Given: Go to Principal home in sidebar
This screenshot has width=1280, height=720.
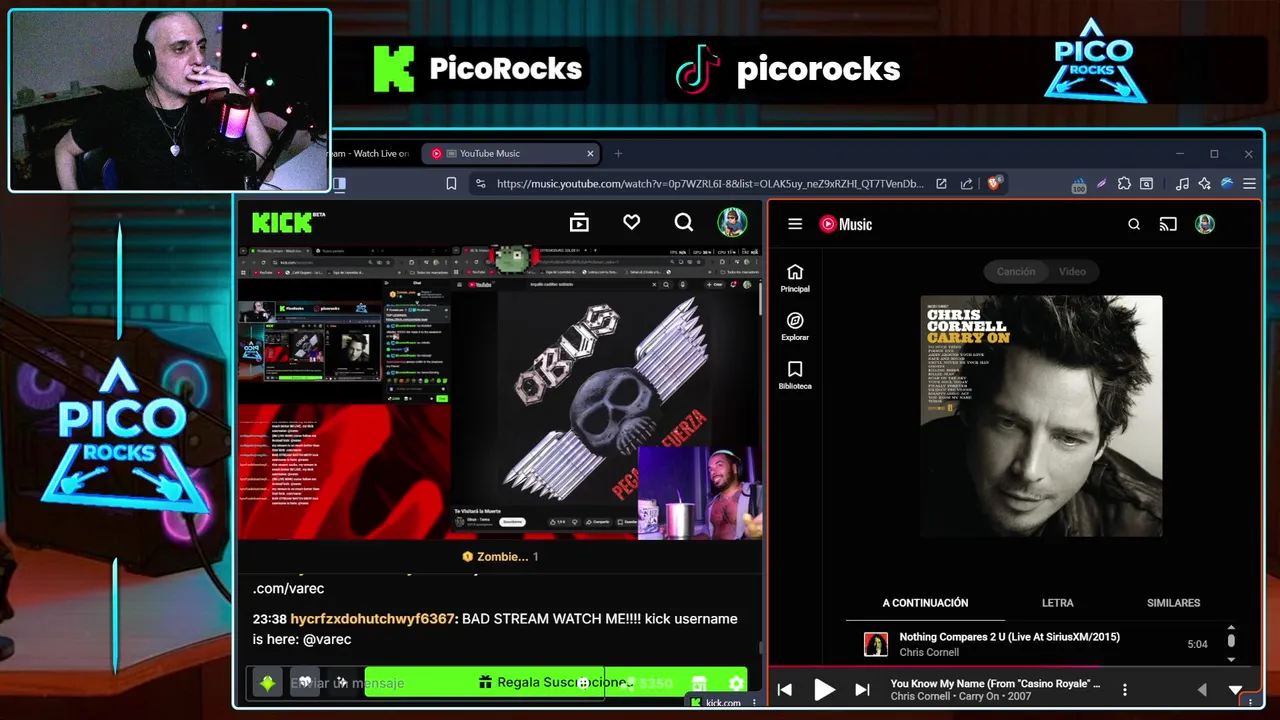Looking at the screenshot, I should click(795, 278).
